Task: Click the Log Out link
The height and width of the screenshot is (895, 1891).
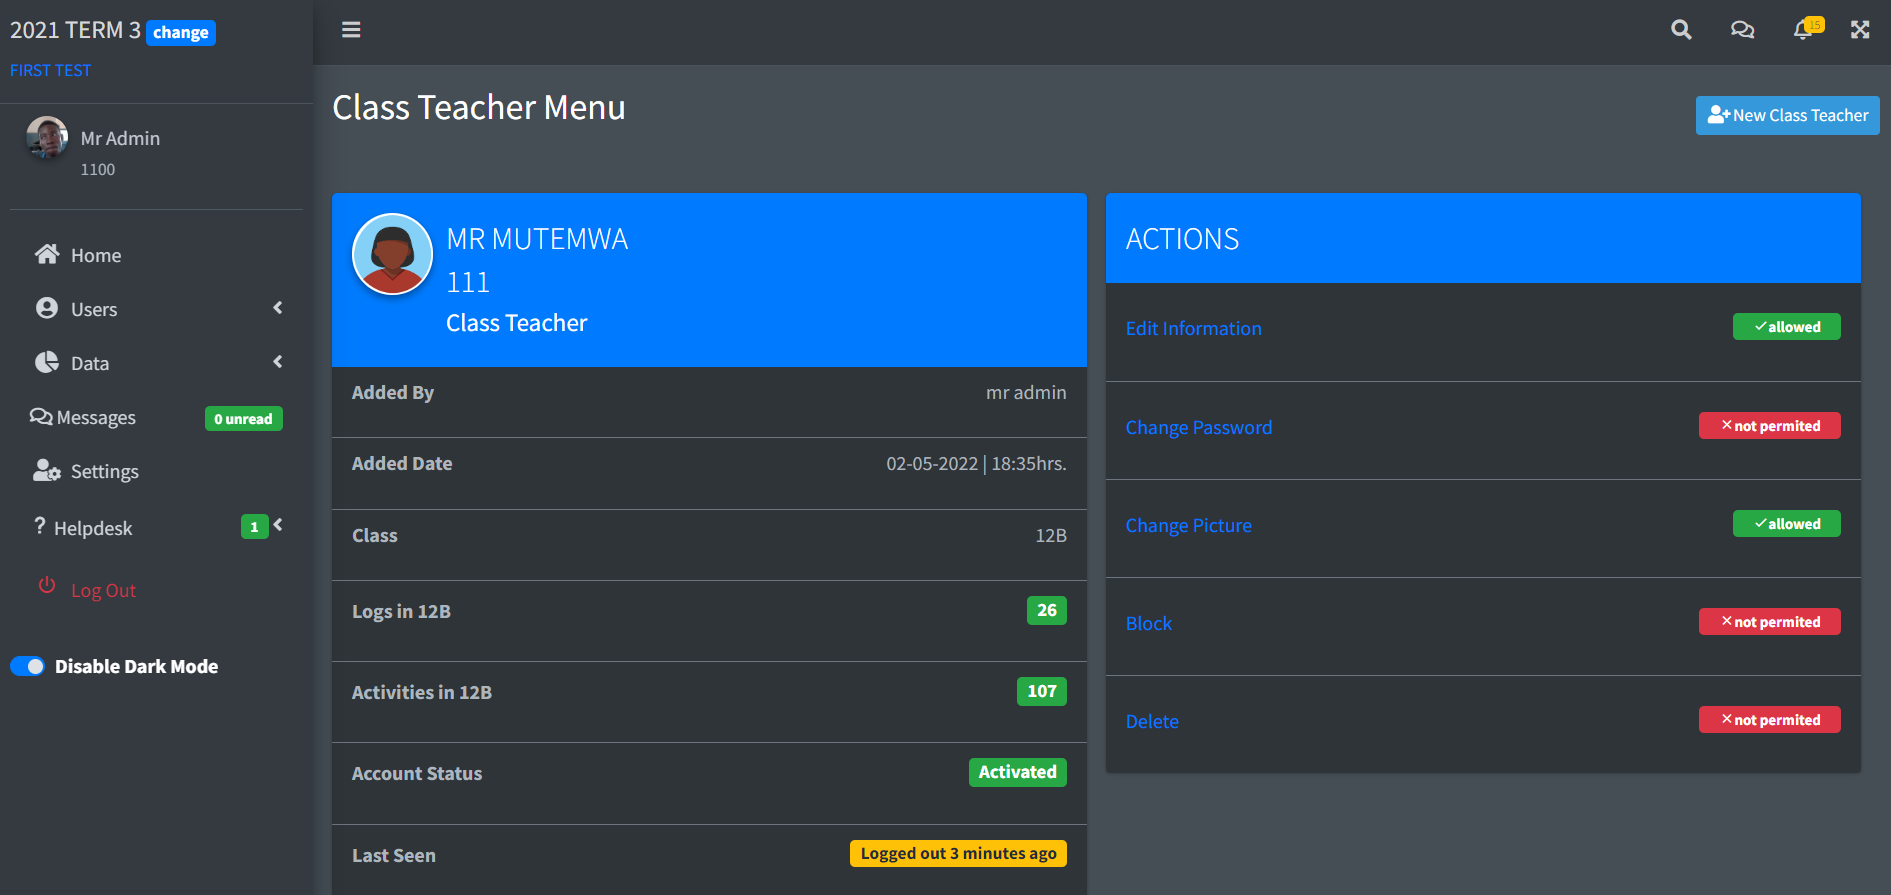Action: [103, 590]
